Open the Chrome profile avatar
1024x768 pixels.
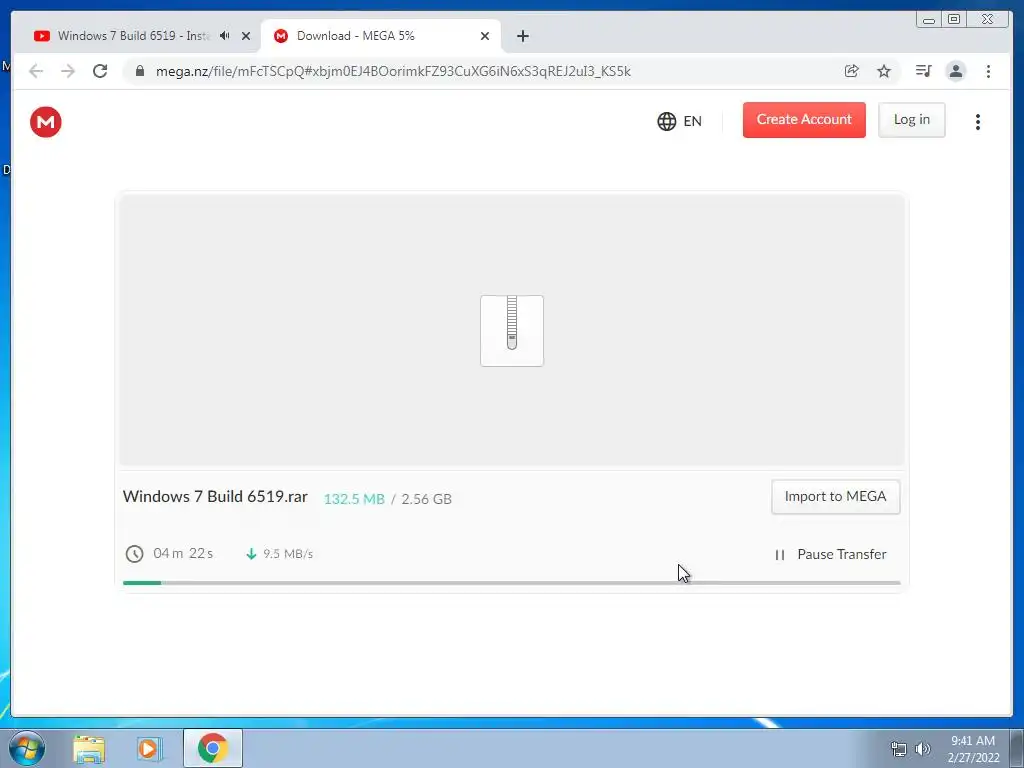pos(955,71)
